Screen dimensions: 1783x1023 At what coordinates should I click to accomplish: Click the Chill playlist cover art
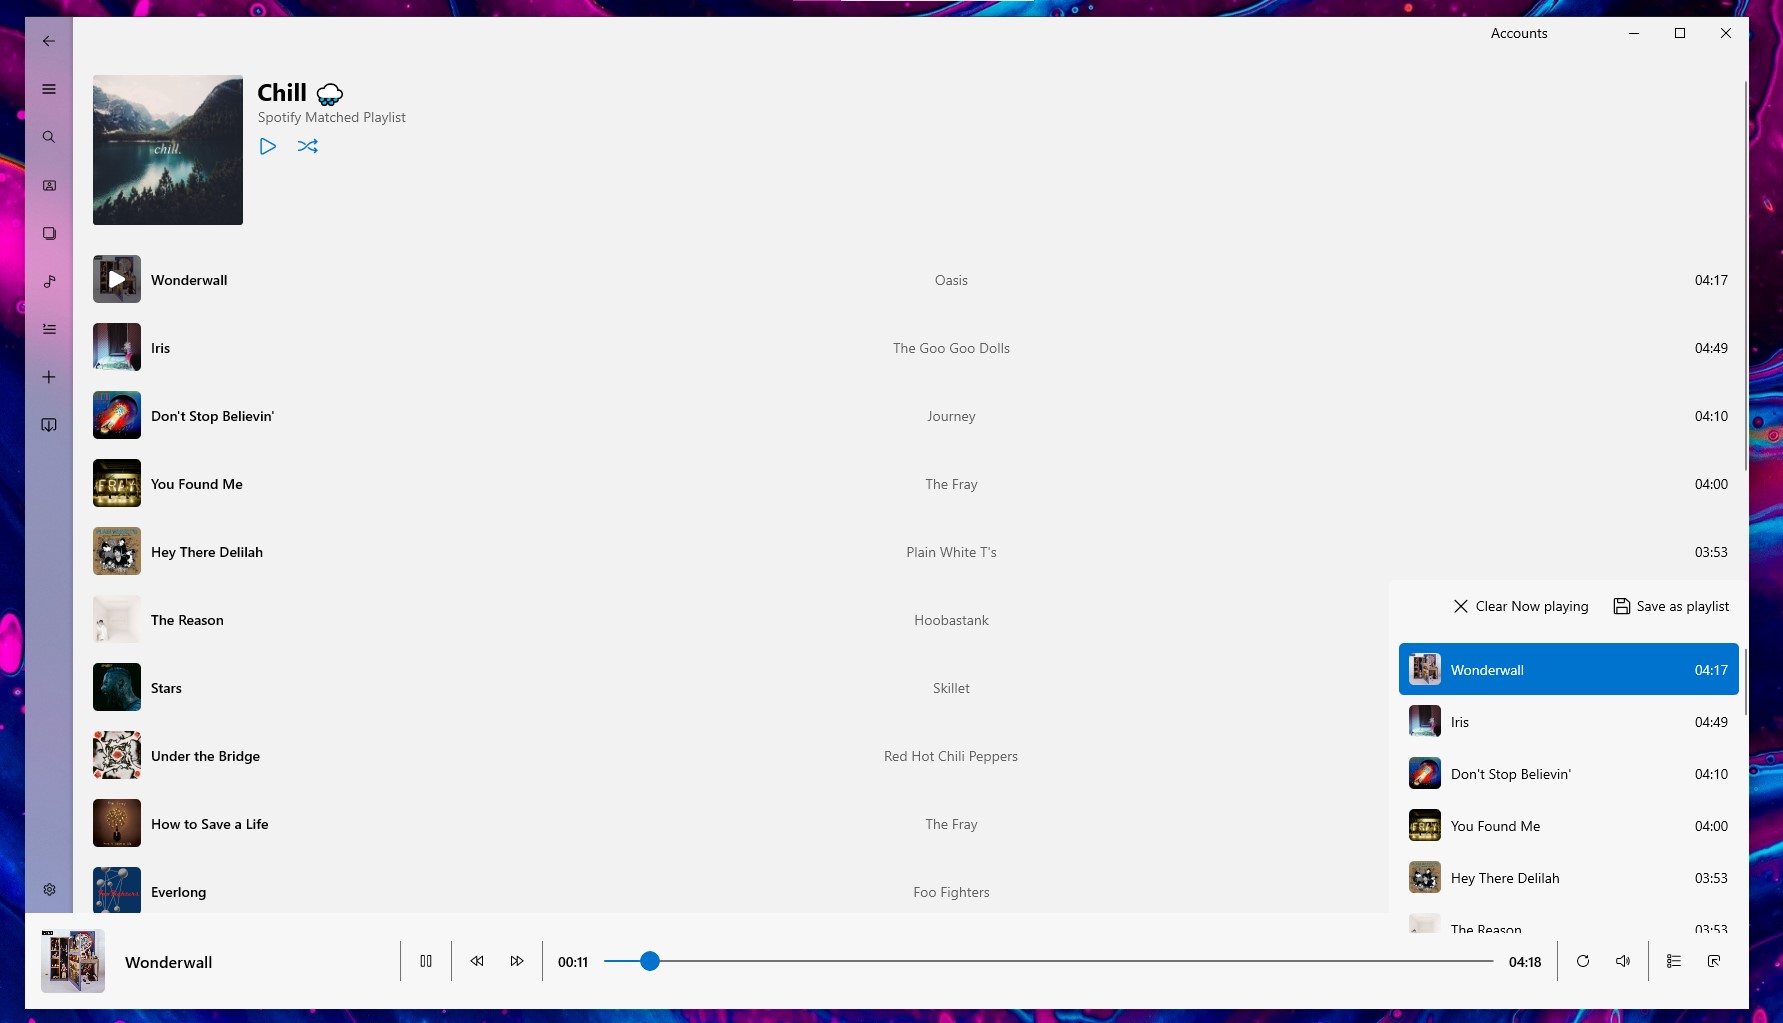[168, 150]
